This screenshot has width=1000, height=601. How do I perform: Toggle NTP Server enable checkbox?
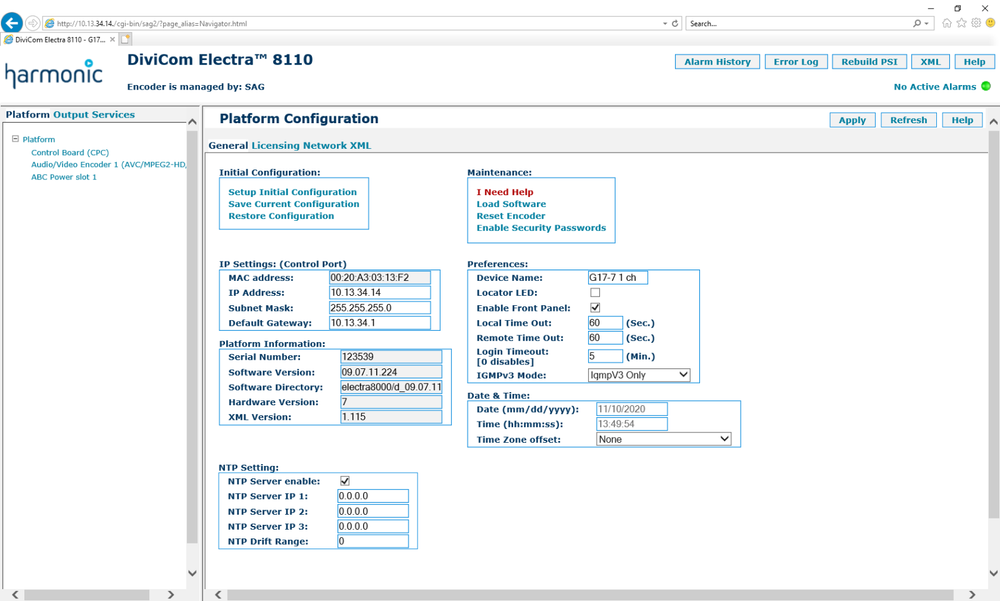click(344, 481)
